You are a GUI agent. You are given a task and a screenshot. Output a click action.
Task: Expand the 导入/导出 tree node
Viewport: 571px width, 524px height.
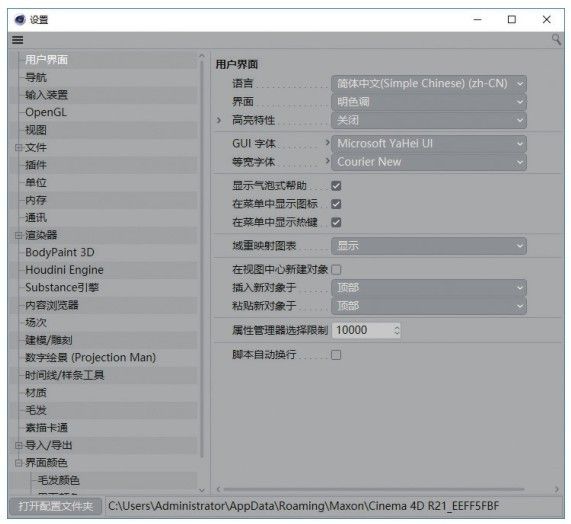[x=18, y=445]
